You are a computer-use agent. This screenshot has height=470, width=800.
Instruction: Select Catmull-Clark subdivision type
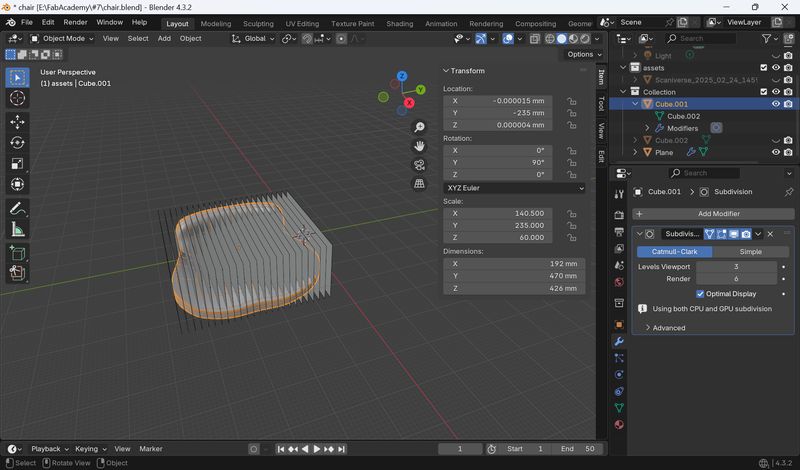pos(674,252)
